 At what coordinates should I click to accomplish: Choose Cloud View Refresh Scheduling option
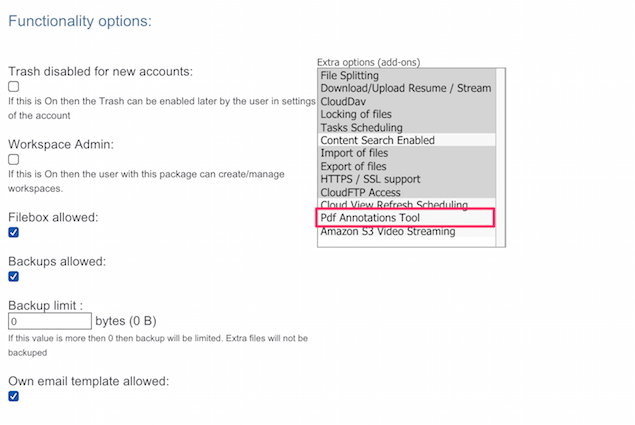coord(390,205)
